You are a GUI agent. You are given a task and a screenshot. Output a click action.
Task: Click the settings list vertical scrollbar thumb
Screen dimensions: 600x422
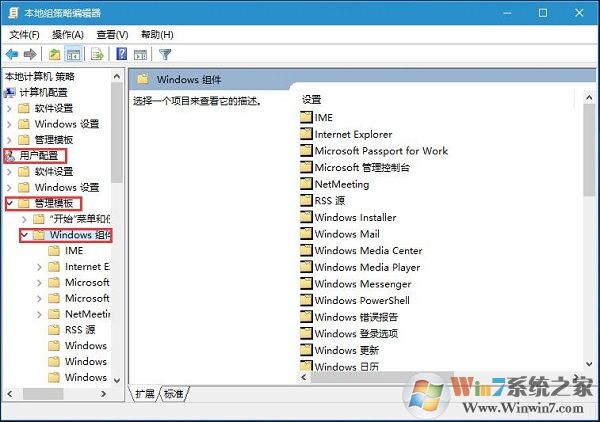pos(589,150)
